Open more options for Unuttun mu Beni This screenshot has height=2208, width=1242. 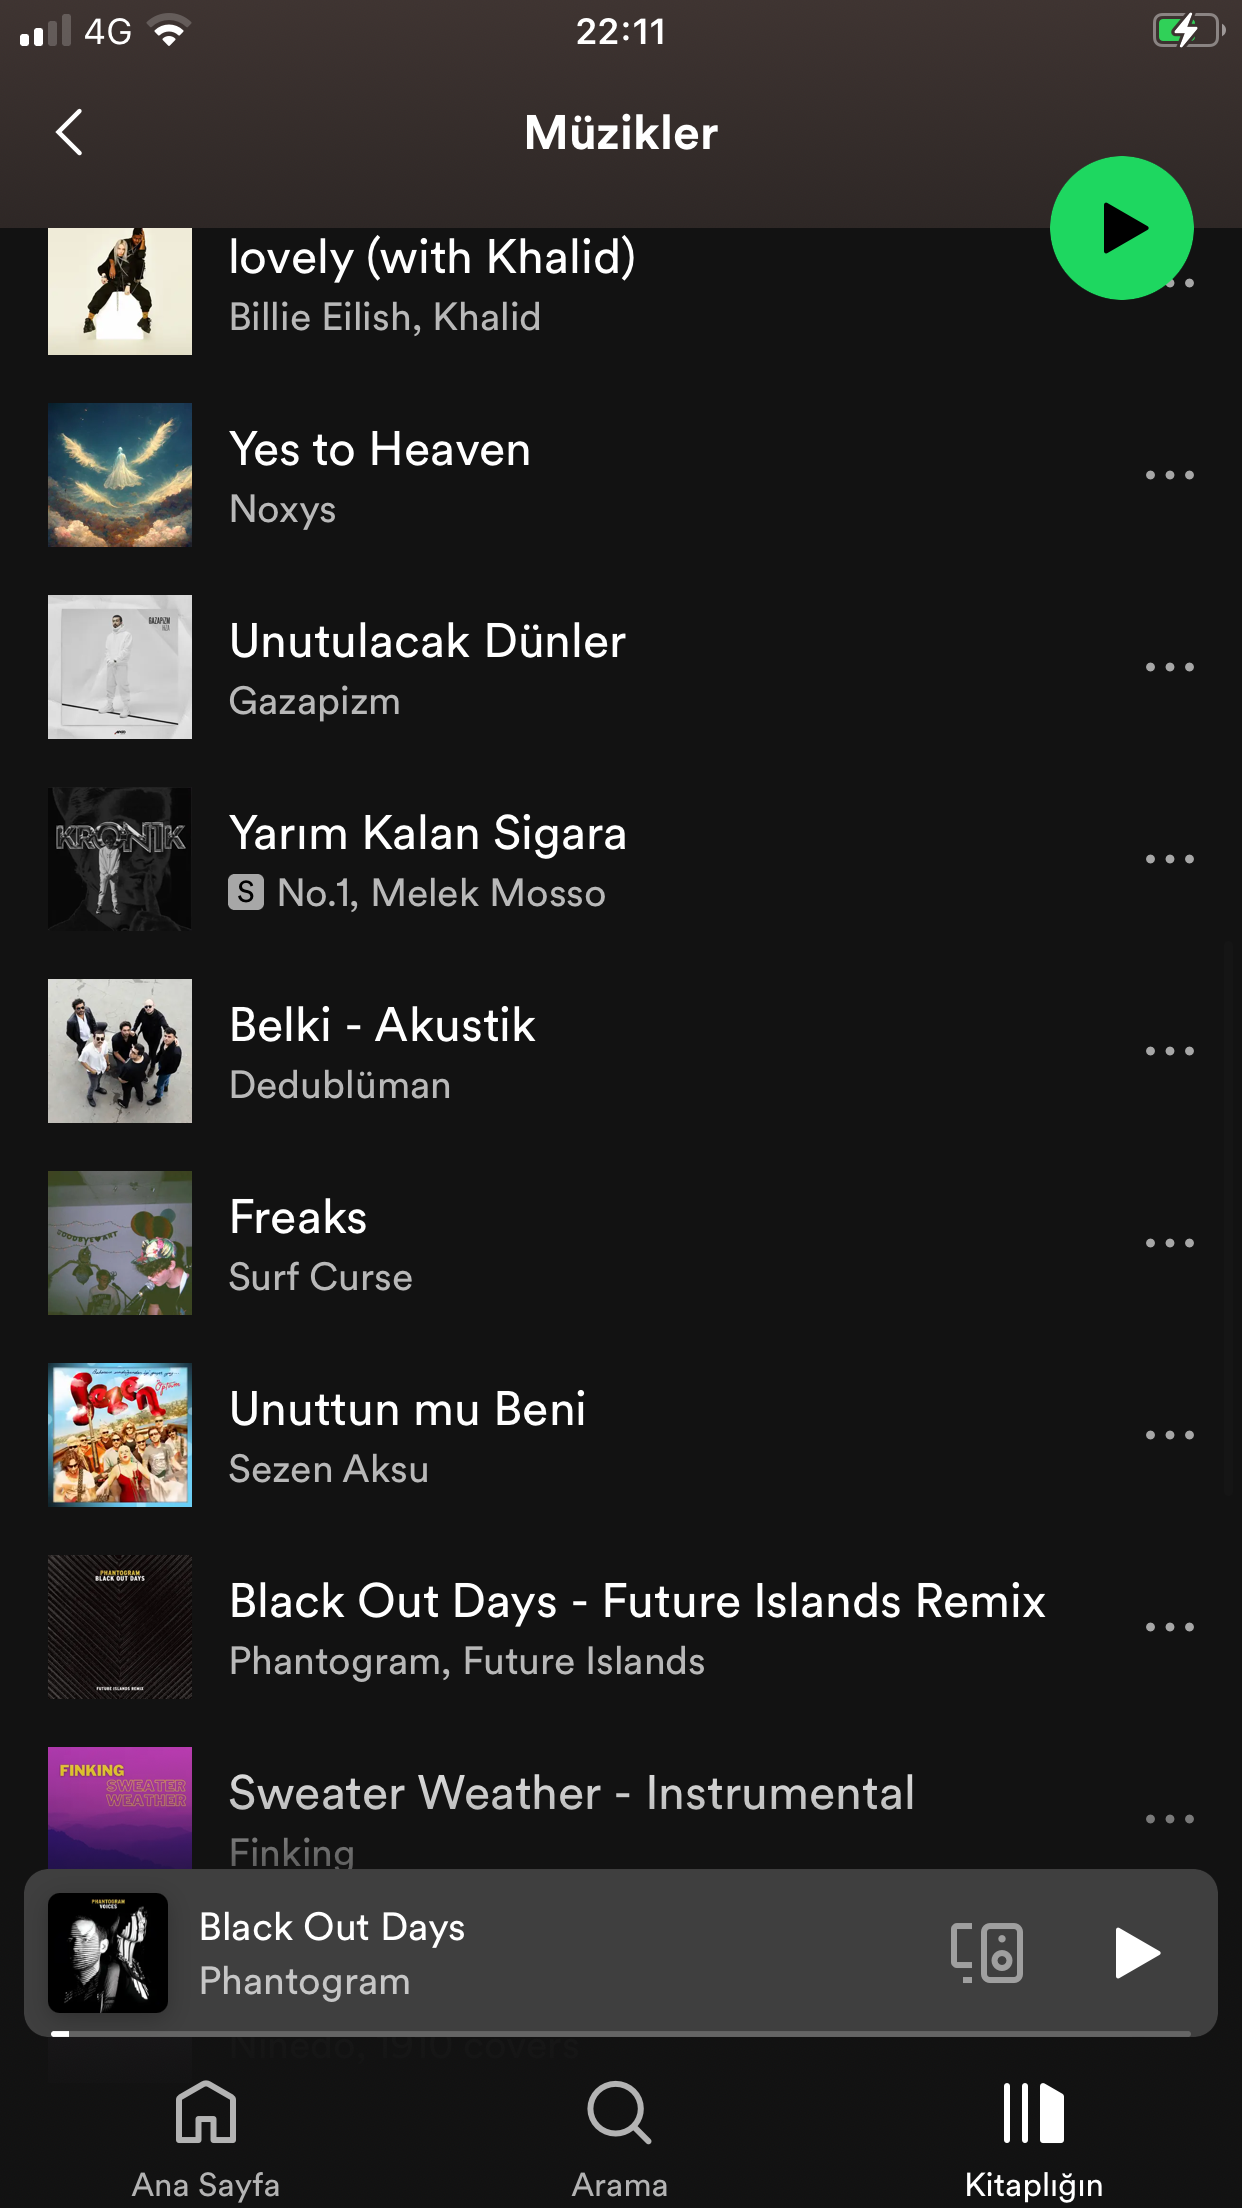tap(1169, 1435)
